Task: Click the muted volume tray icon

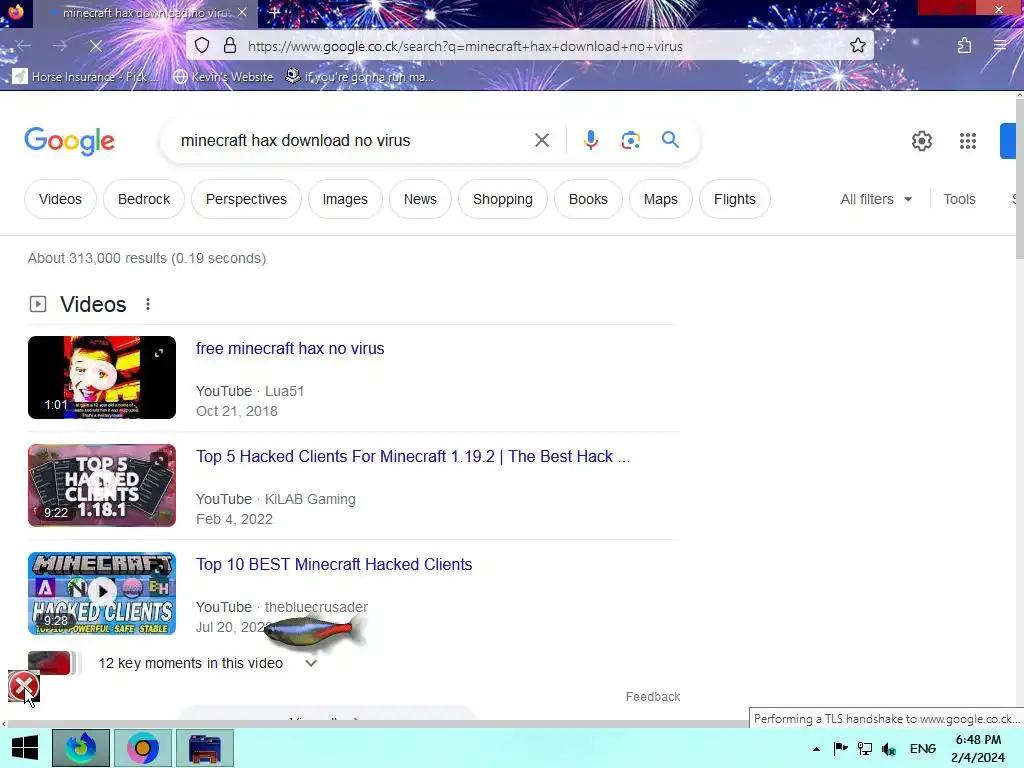Action: coord(888,749)
